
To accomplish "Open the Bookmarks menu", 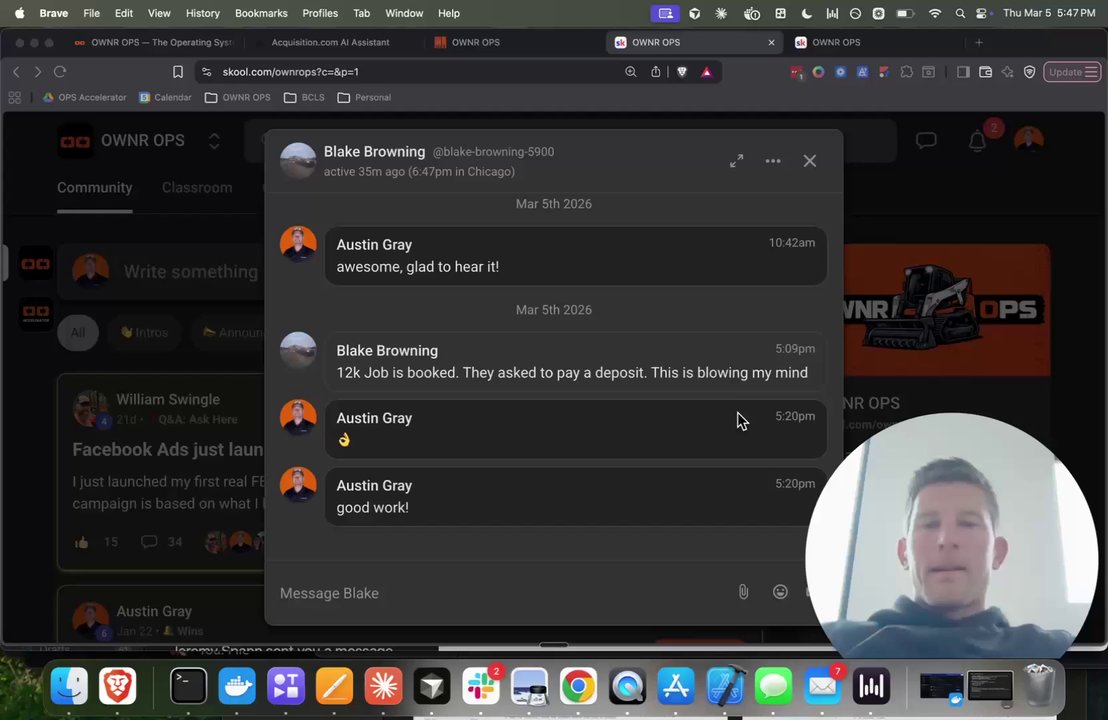I will 261,13.
